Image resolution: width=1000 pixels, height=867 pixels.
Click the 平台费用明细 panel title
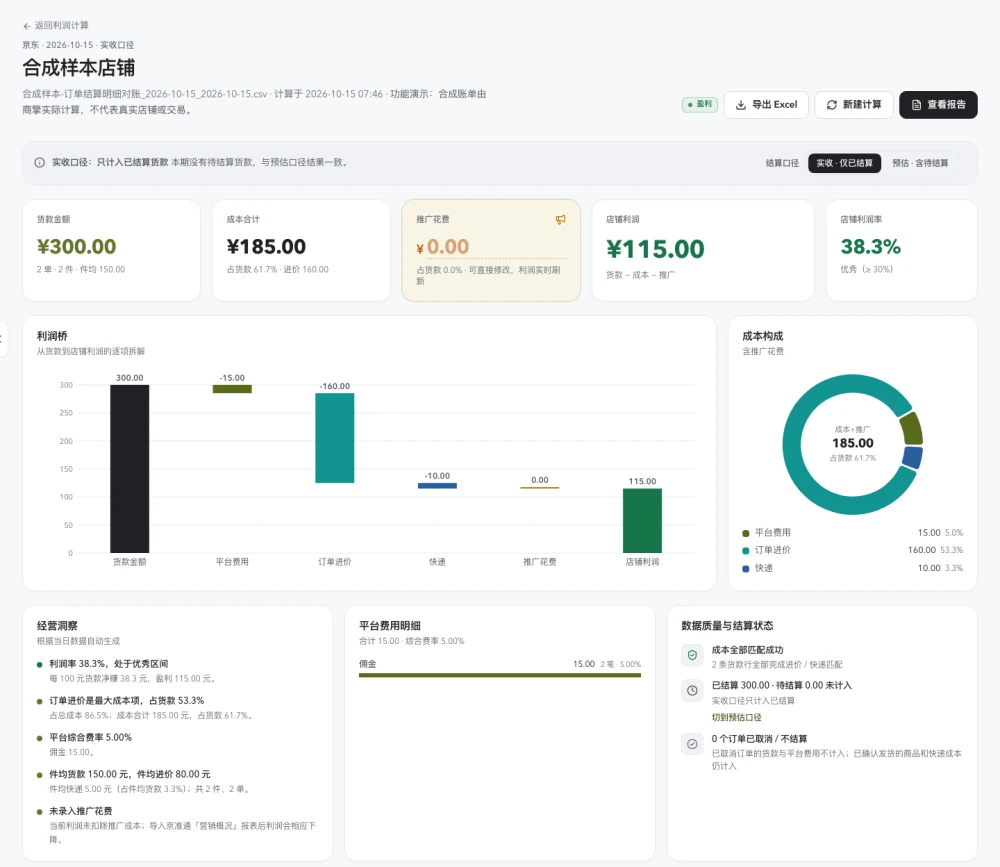pyautogui.click(x=390, y=626)
